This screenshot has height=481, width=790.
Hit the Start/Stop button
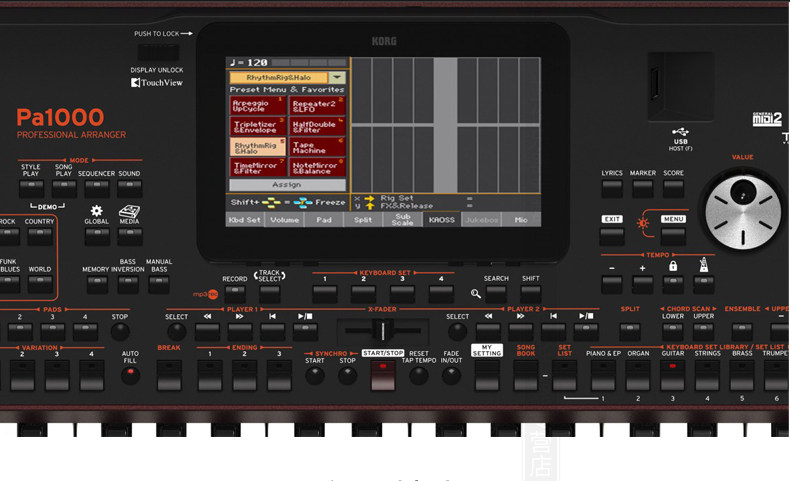(x=383, y=375)
